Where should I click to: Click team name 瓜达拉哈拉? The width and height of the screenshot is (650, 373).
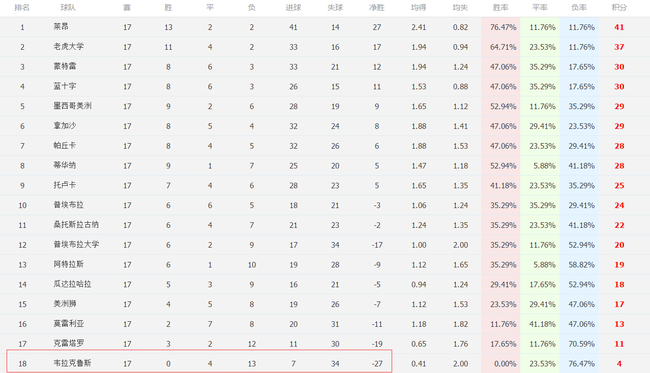(x=73, y=284)
